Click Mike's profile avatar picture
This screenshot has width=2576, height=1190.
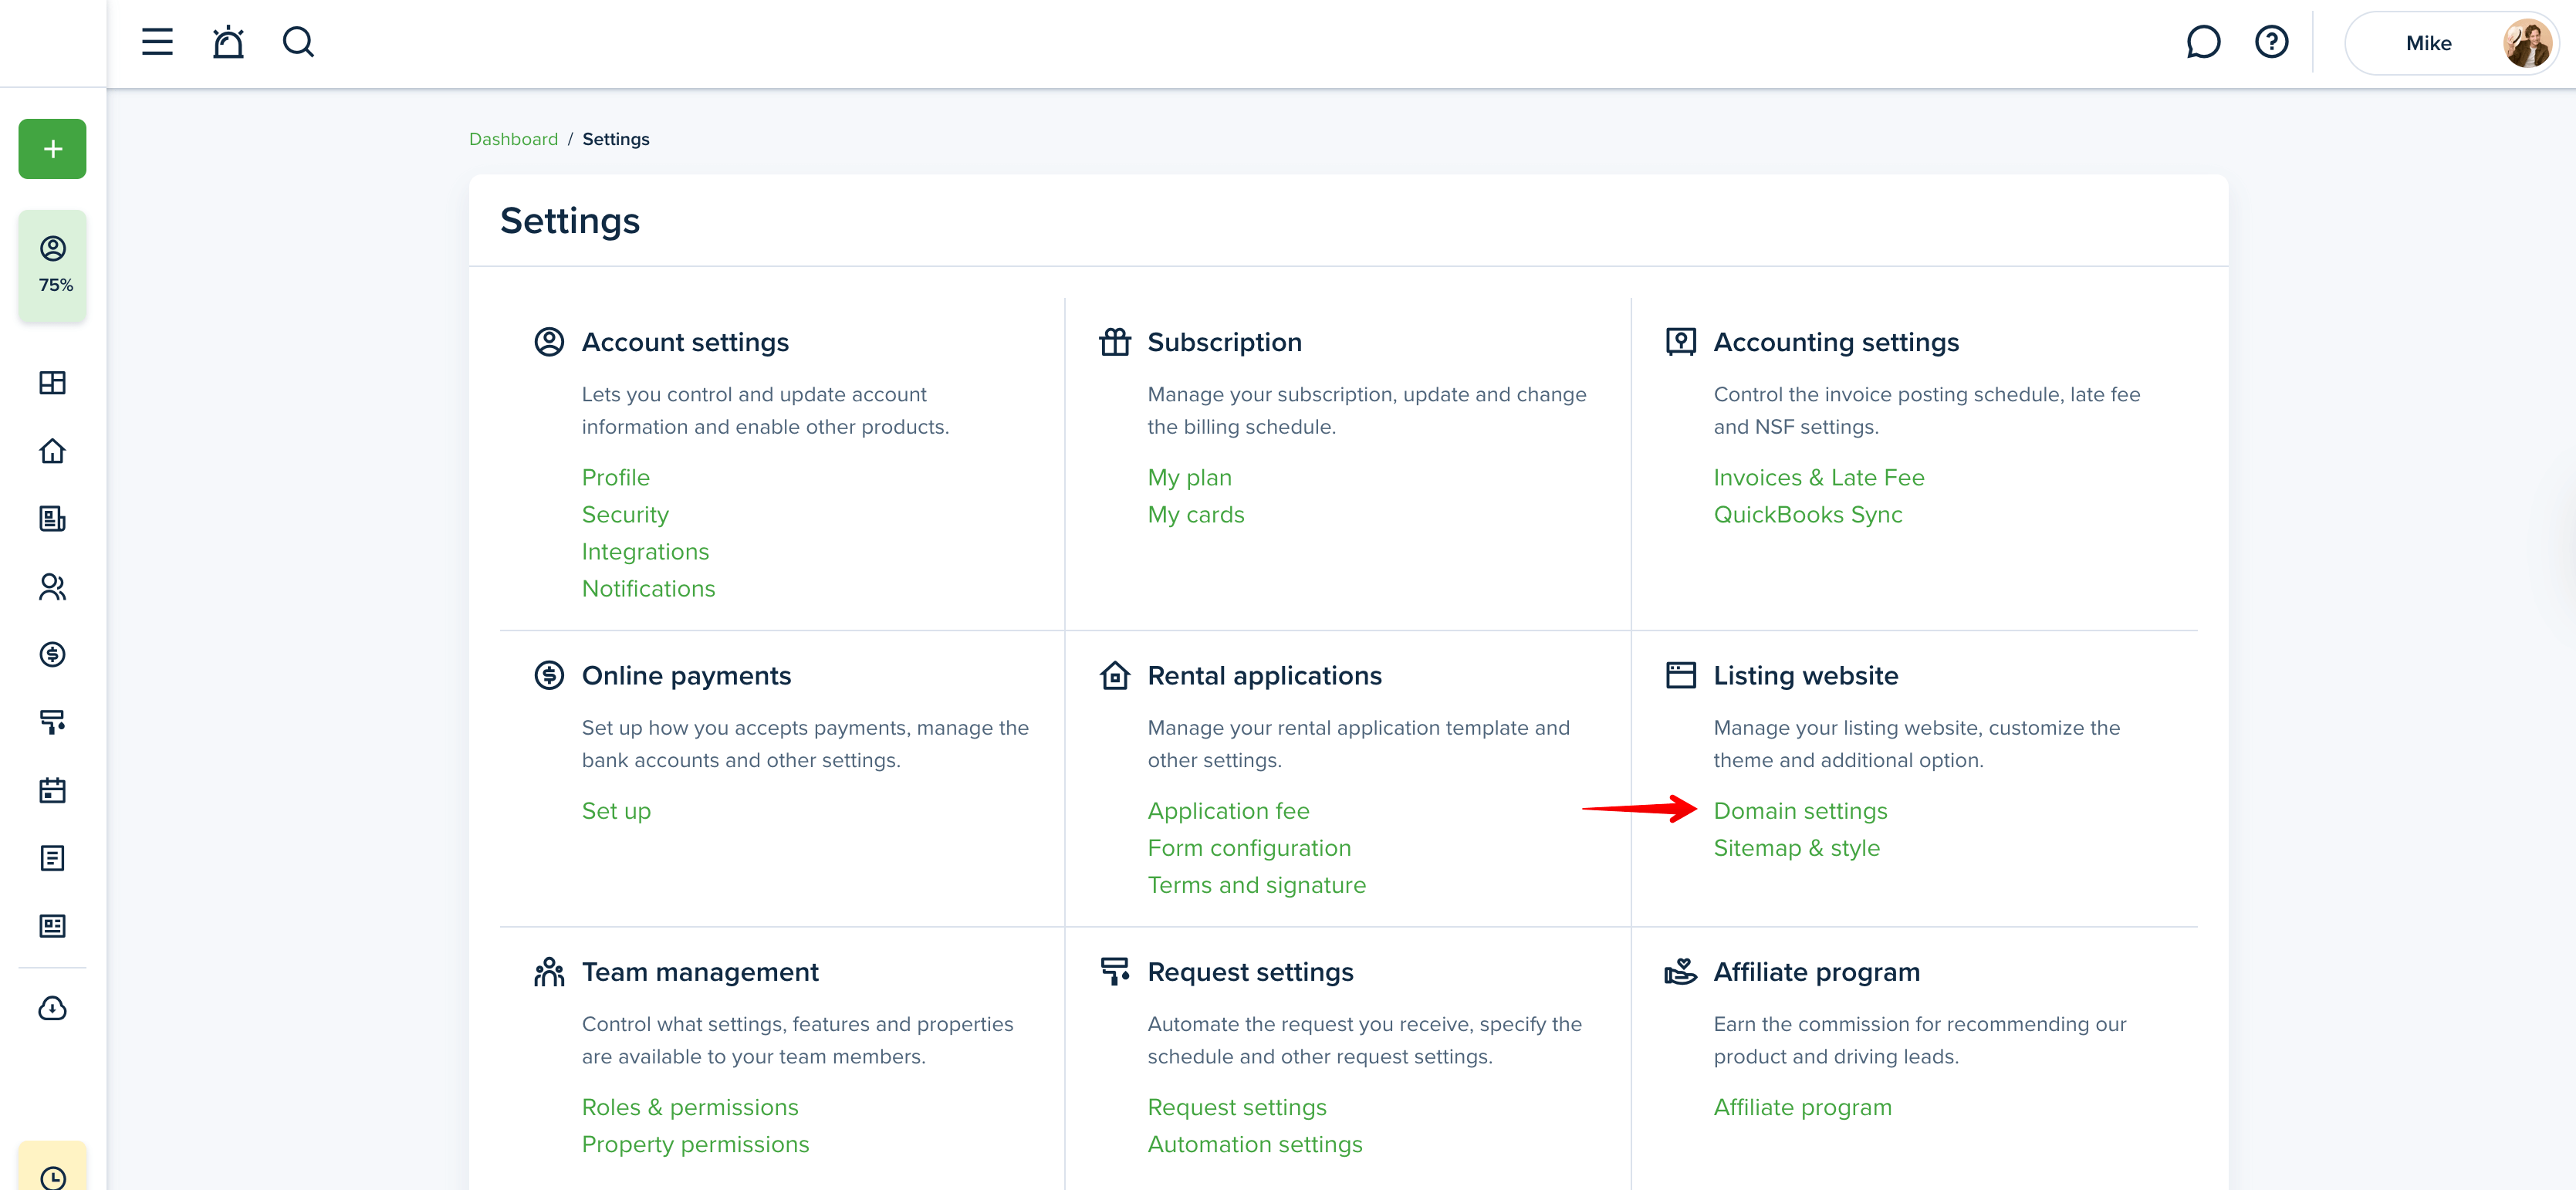point(2526,43)
